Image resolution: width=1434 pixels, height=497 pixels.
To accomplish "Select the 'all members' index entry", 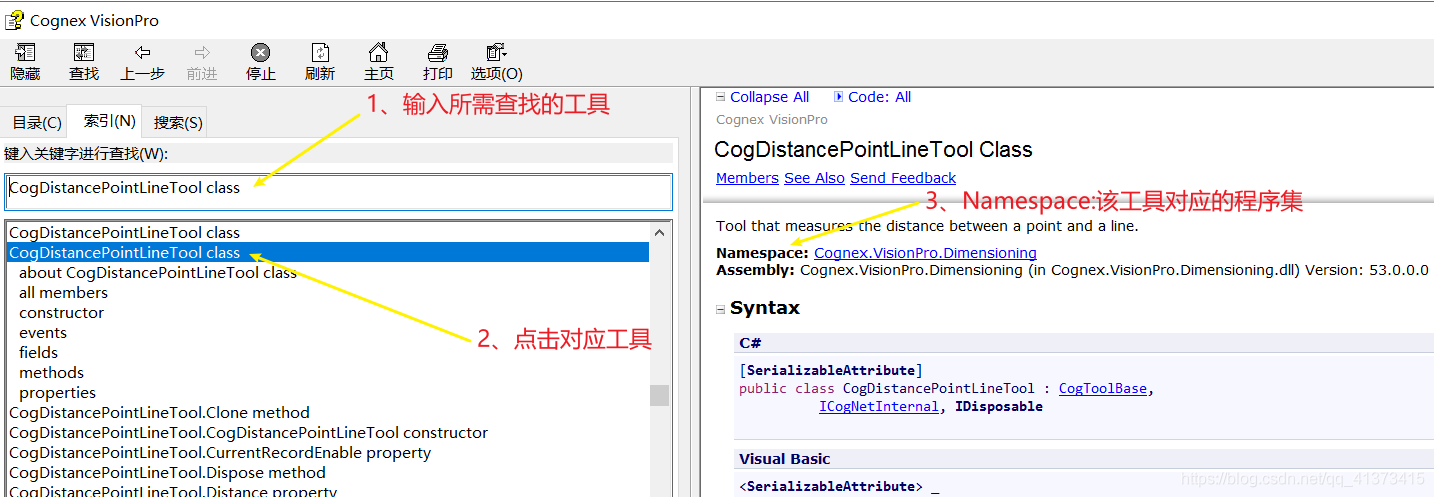I will click(63, 293).
